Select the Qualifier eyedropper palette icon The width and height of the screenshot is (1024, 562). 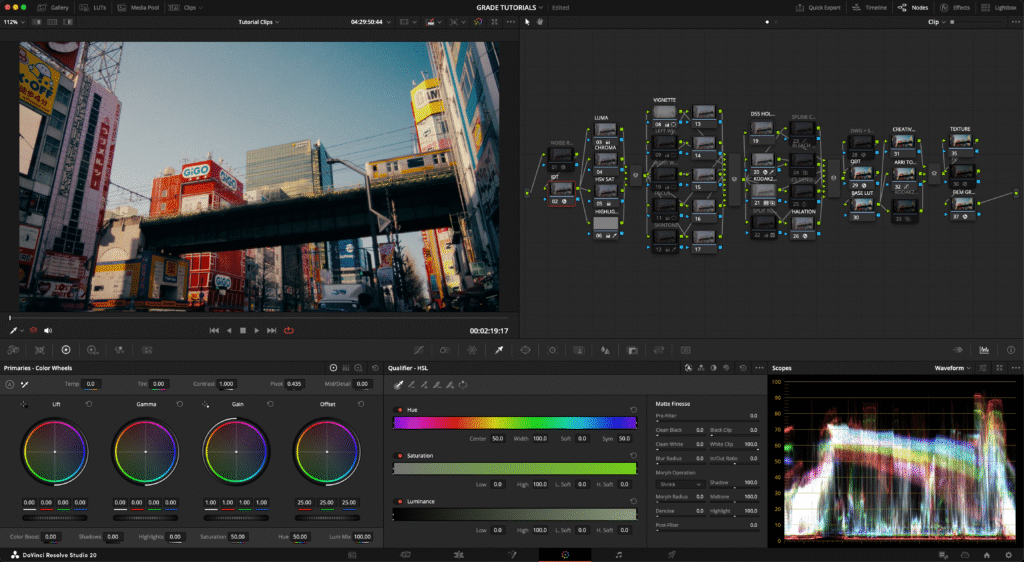click(x=497, y=350)
